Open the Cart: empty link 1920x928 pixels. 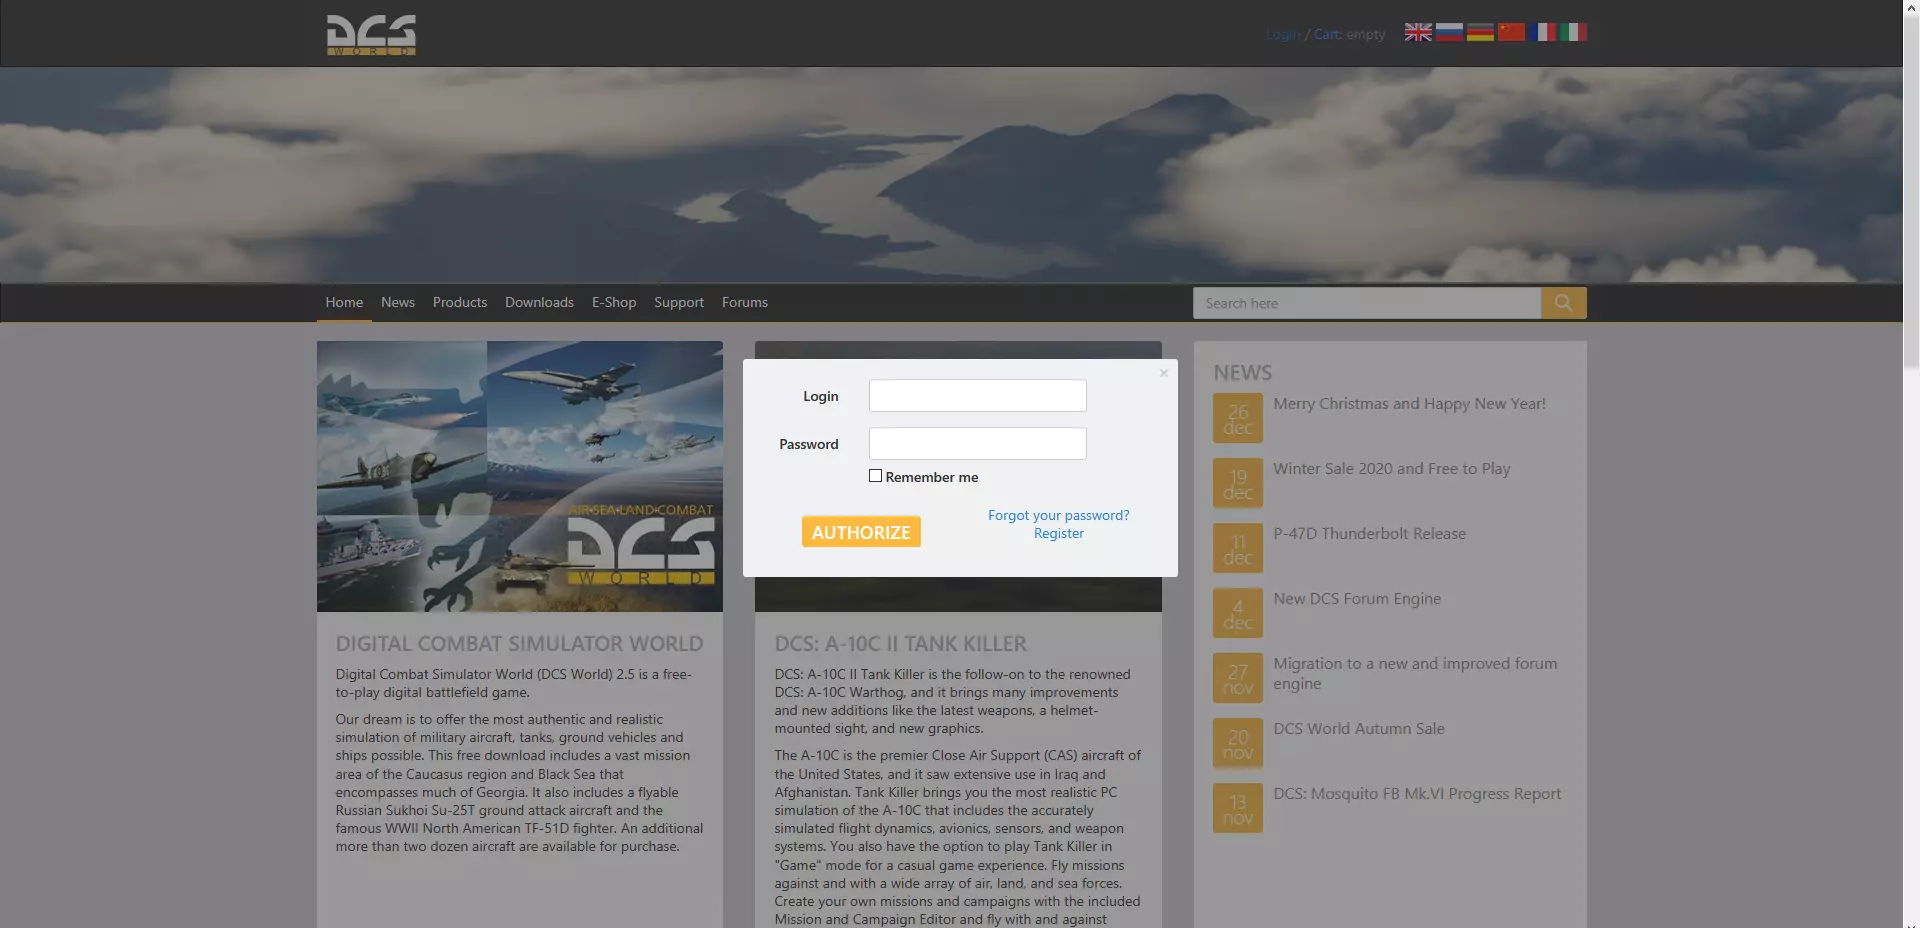click(1350, 34)
